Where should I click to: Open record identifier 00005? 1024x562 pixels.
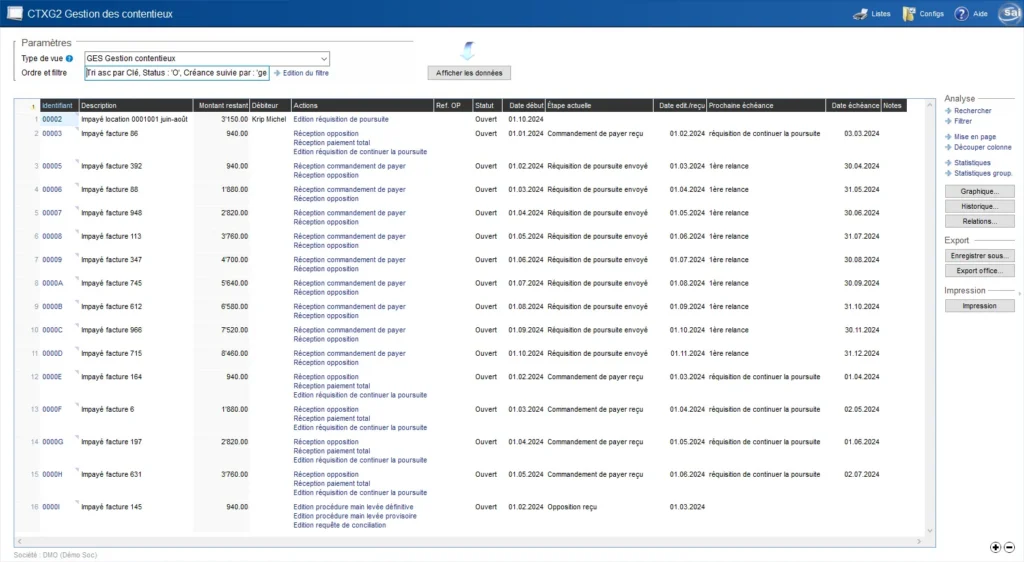52,166
